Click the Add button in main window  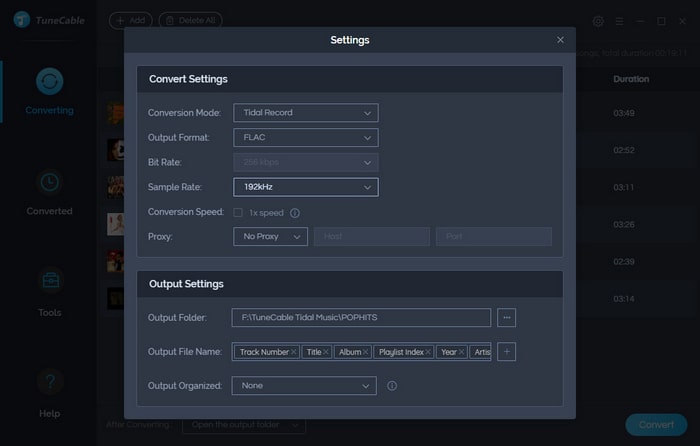click(131, 21)
